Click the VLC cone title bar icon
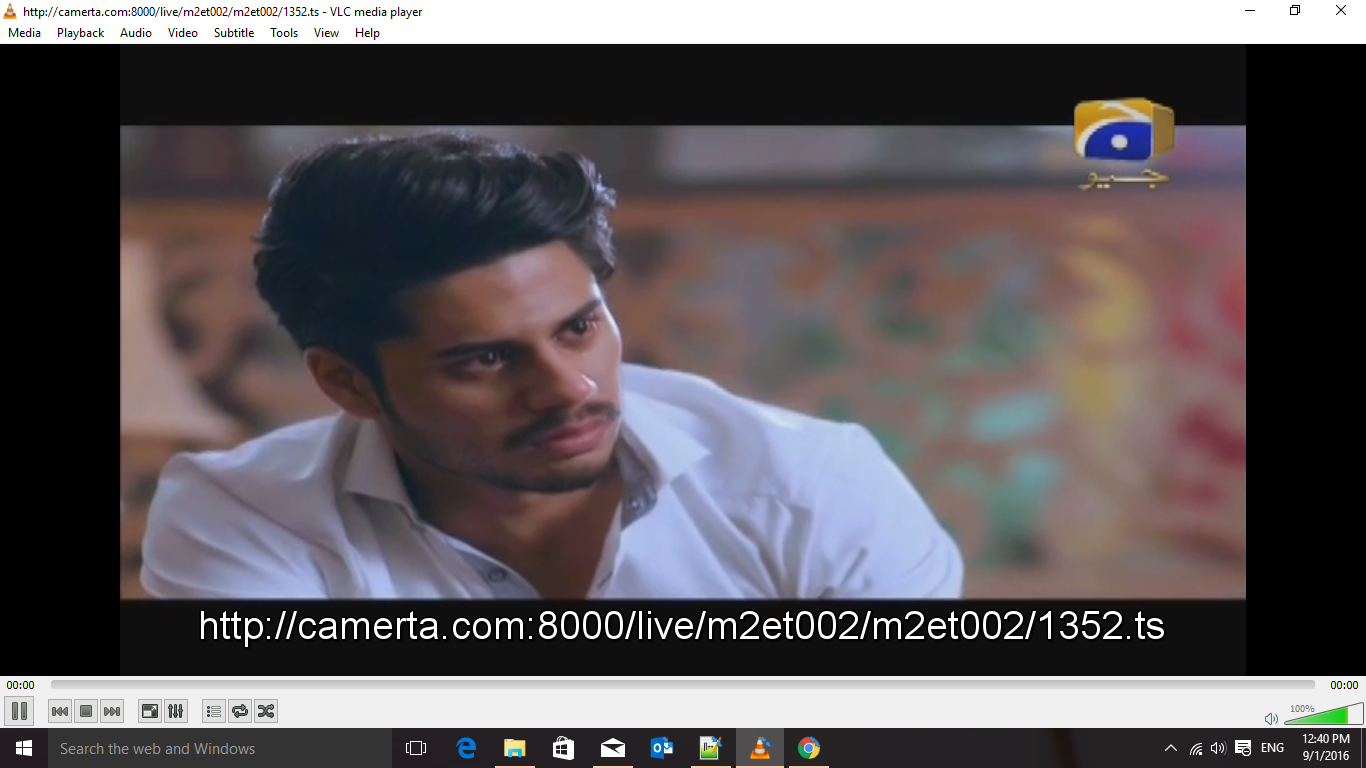The image size is (1366, 768). (x=10, y=11)
